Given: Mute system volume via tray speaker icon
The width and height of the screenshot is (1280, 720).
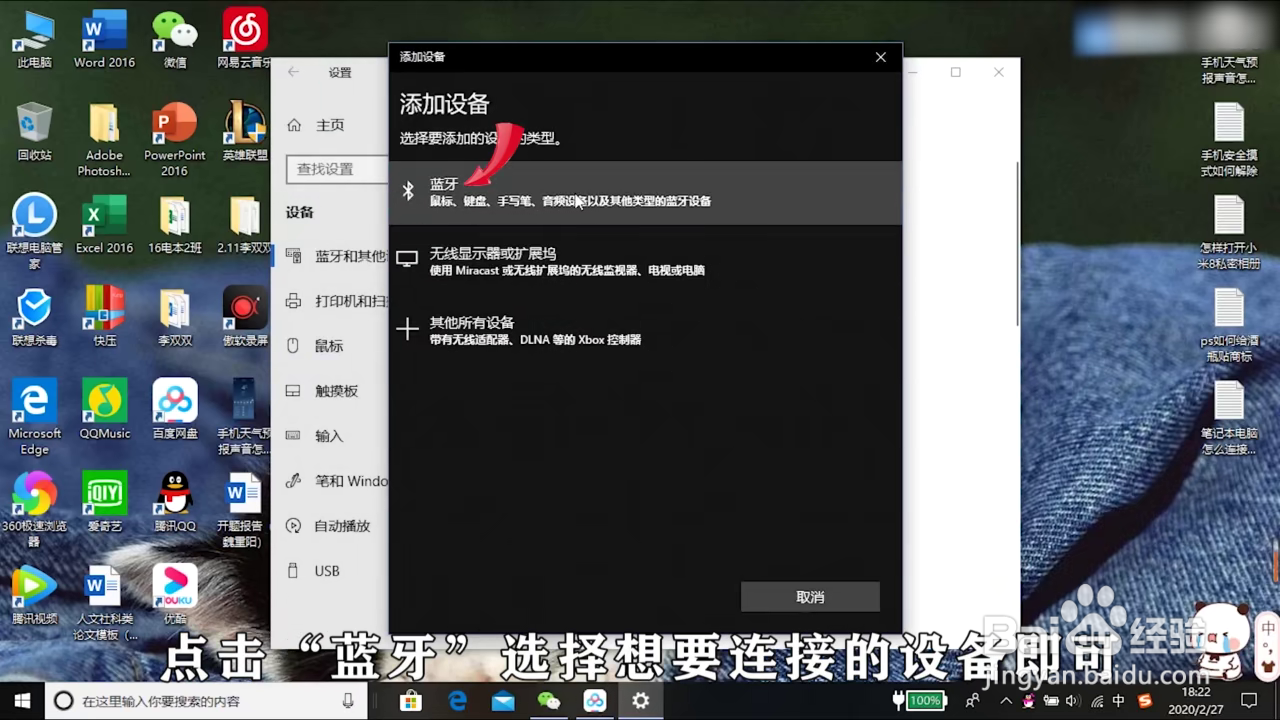Looking at the screenshot, I should (x=1072, y=701).
